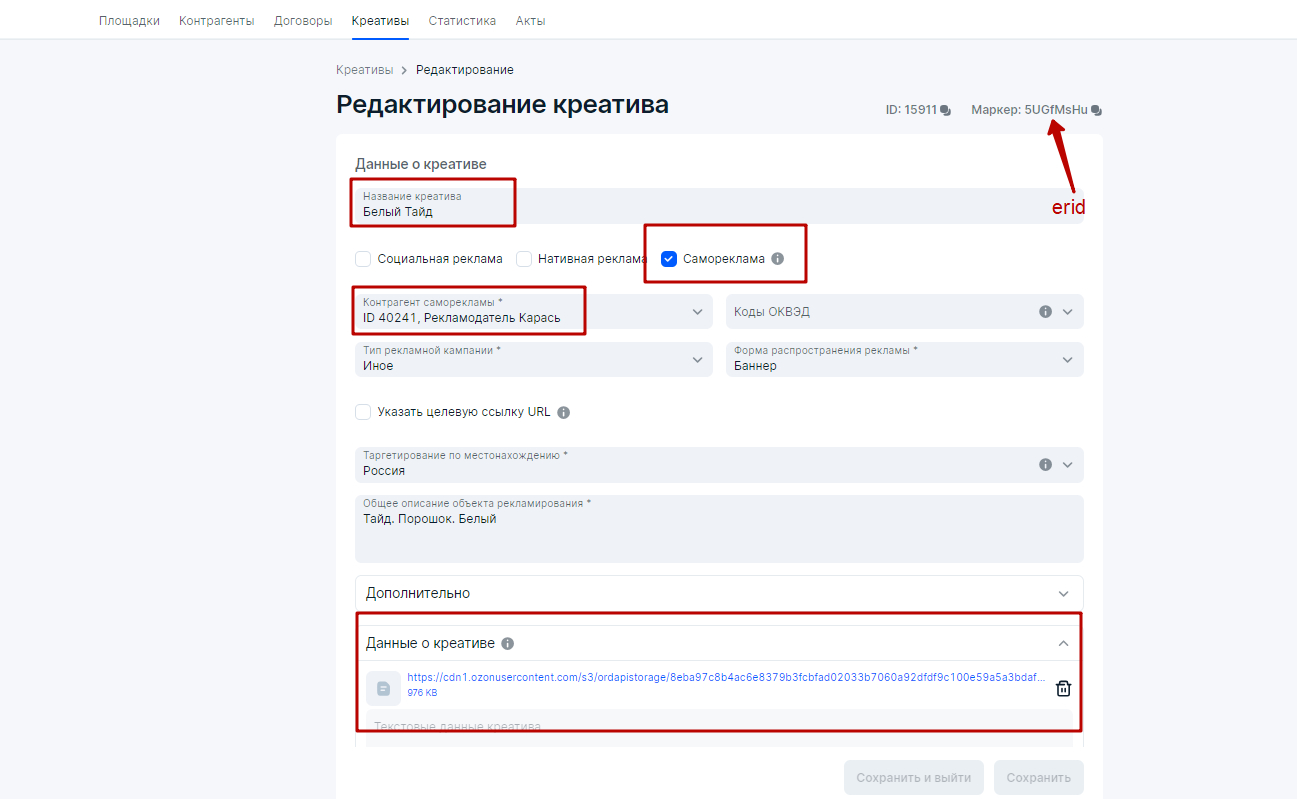Expand the Дополнительно section
The width and height of the screenshot is (1297, 799).
[719, 593]
